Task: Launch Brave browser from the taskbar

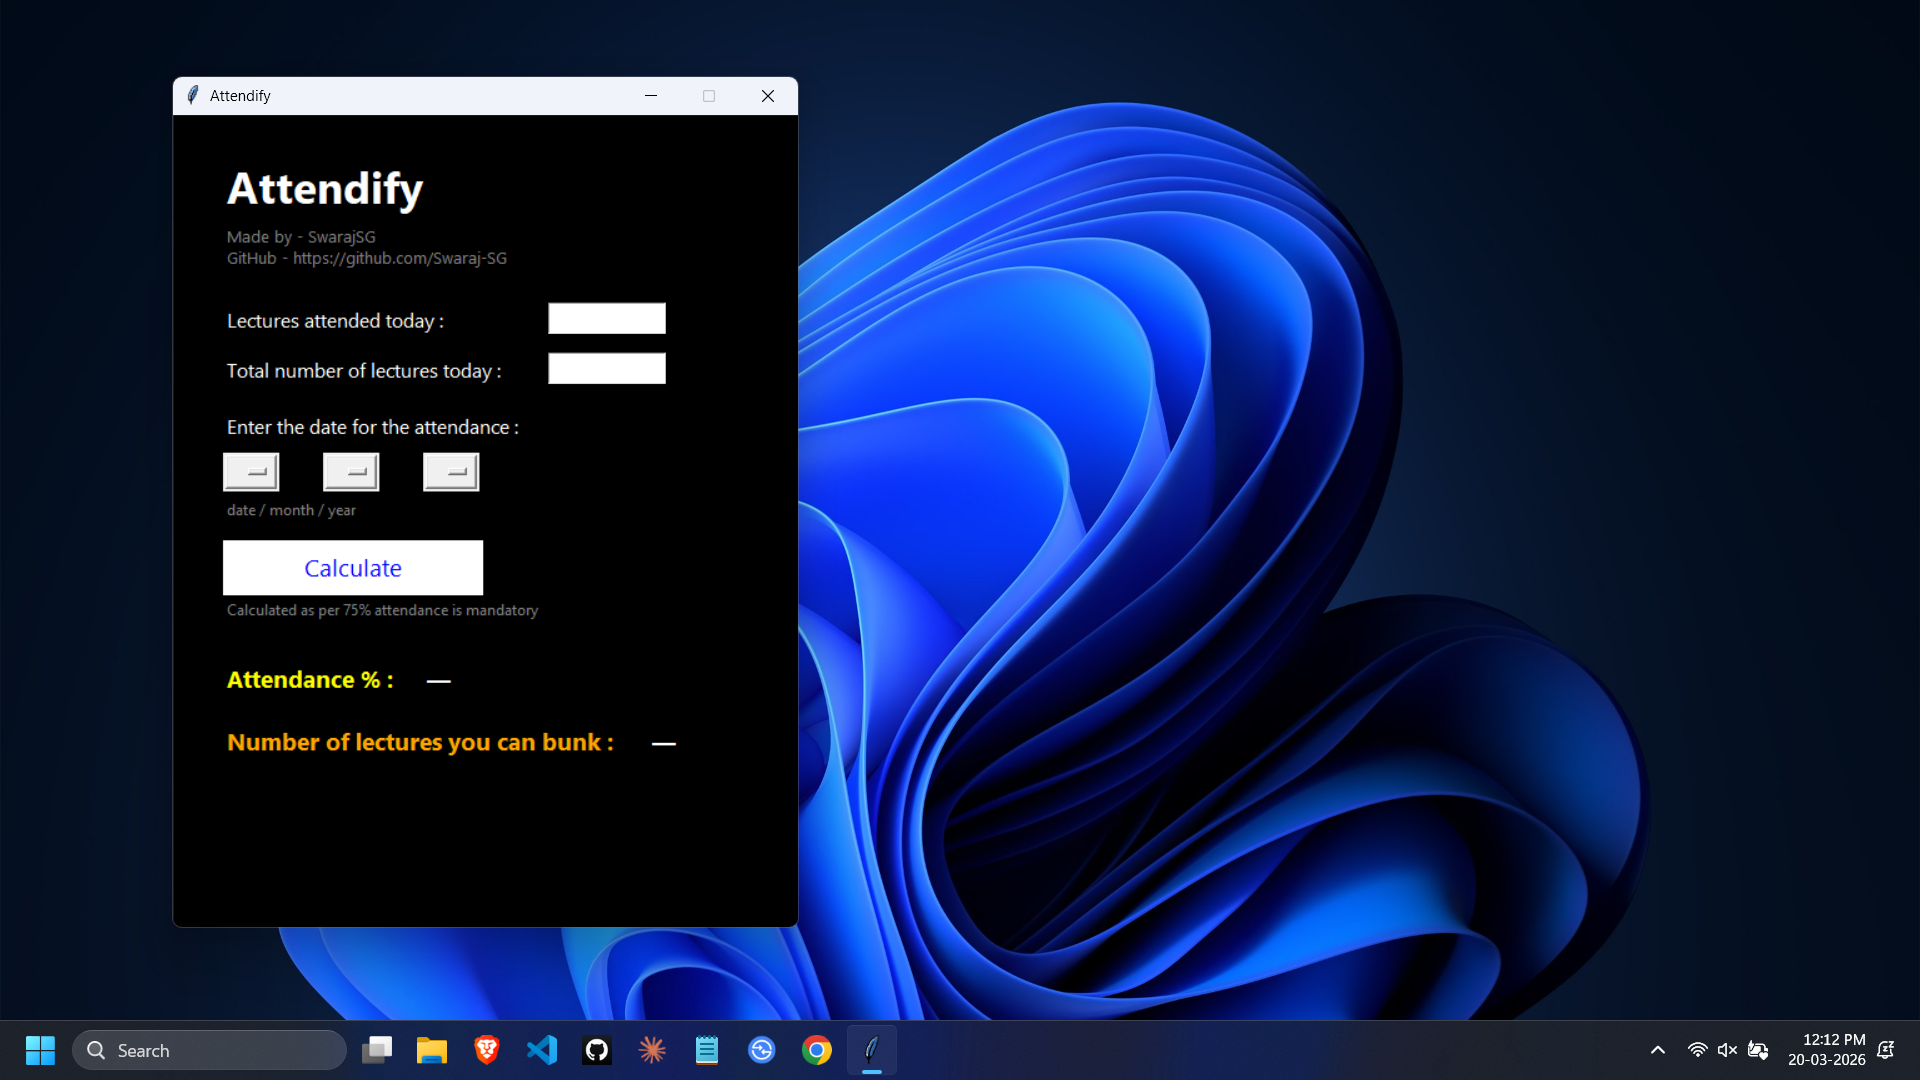Action: [486, 1050]
